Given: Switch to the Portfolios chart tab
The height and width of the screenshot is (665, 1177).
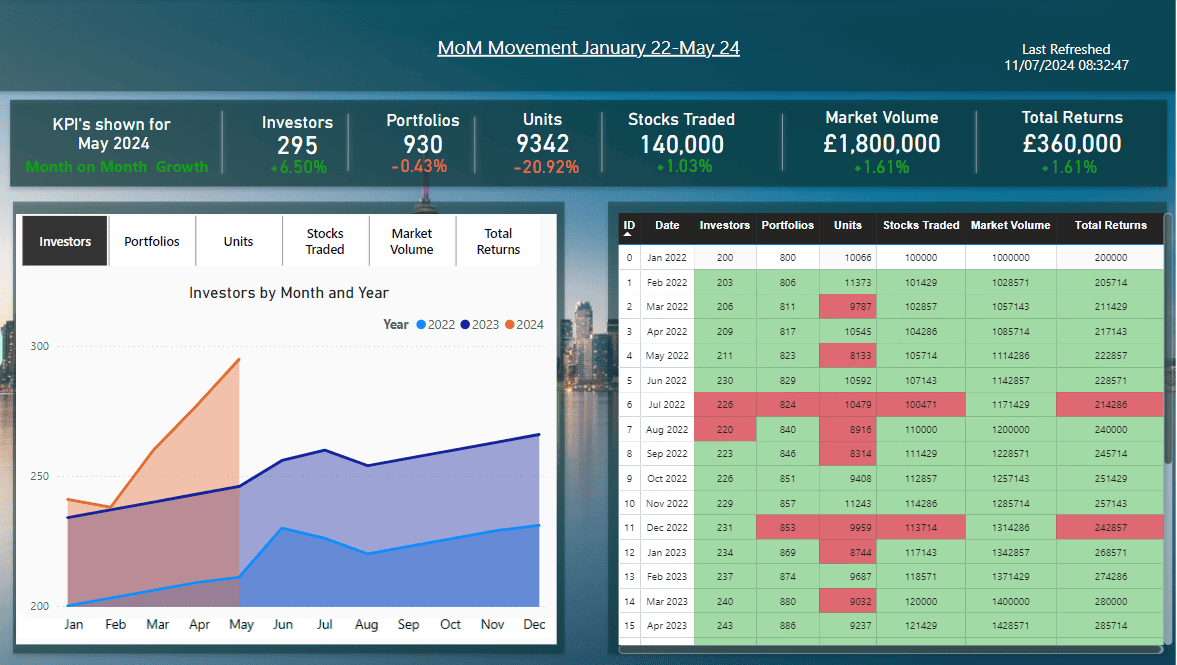Looking at the screenshot, I should pyautogui.click(x=152, y=241).
